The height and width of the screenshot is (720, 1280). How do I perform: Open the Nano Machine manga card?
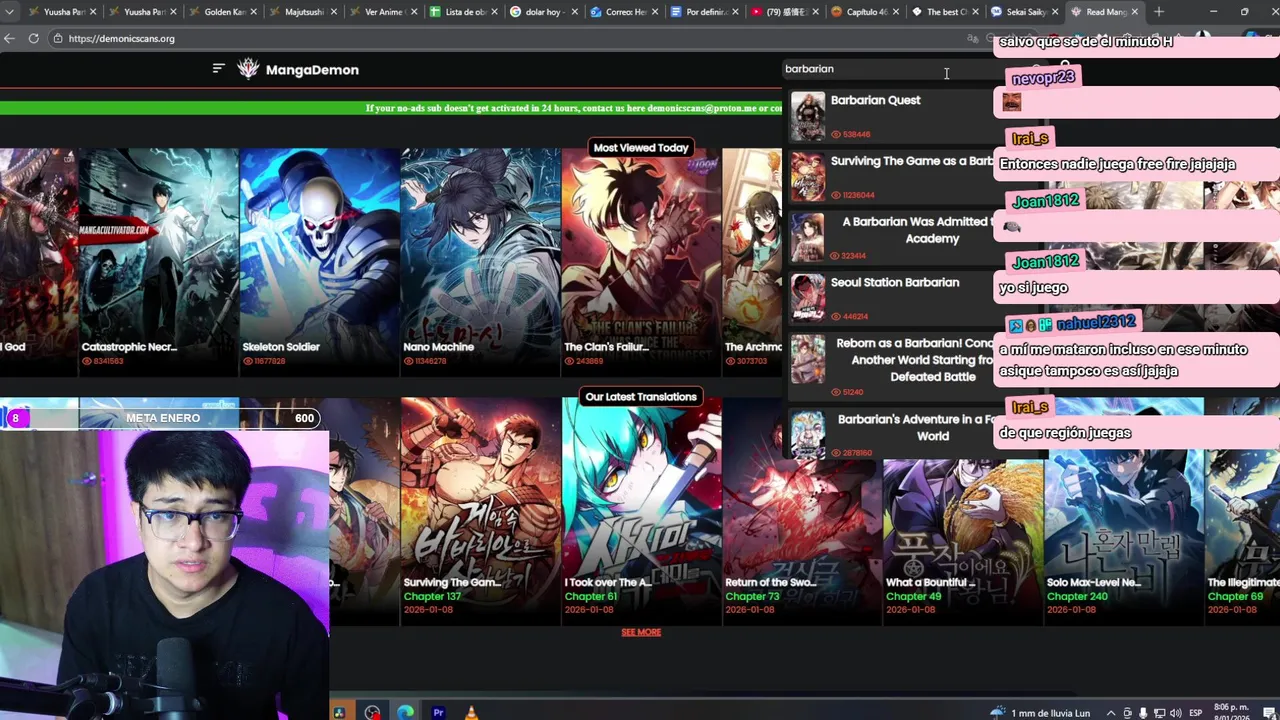pos(481,262)
